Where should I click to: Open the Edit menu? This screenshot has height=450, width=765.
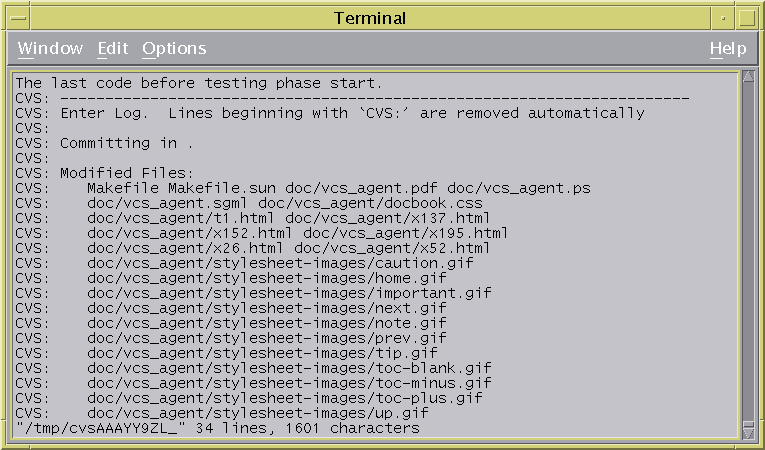pos(113,48)
